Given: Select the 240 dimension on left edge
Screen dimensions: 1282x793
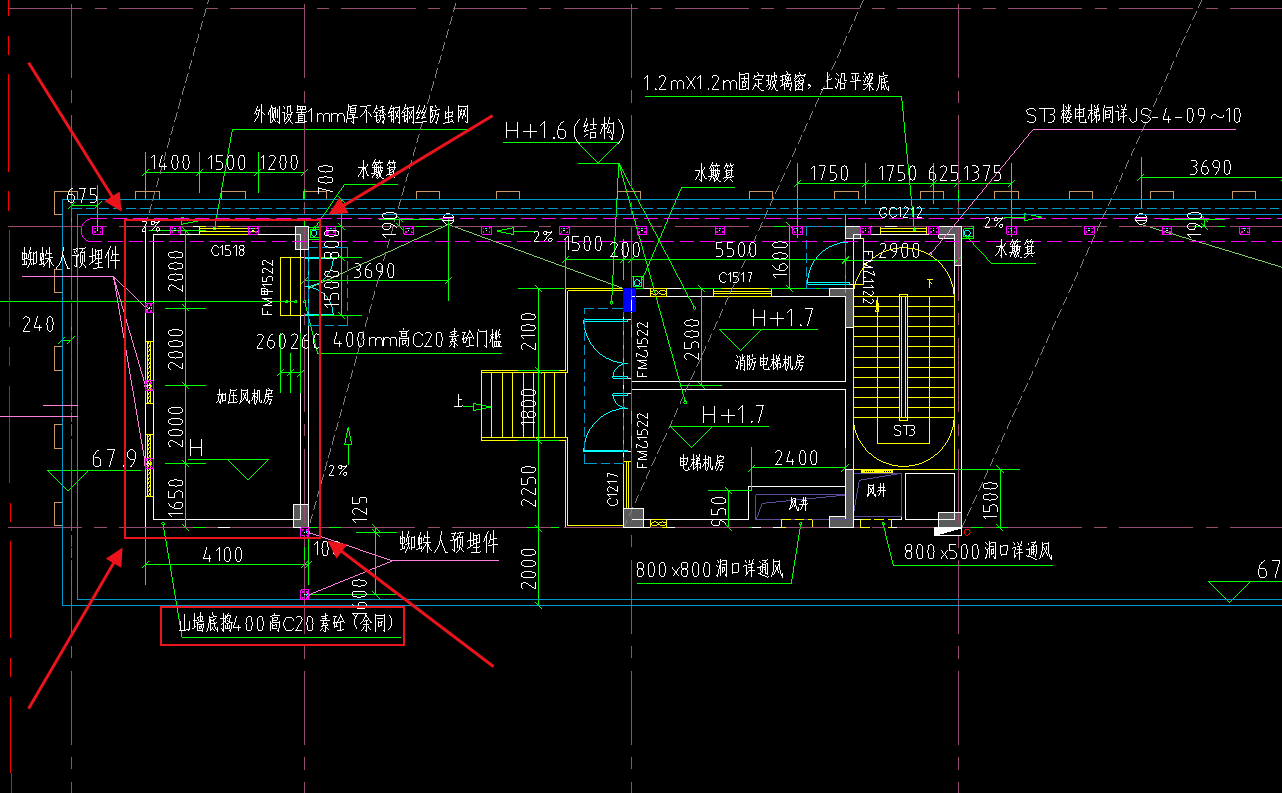Looking at the screenshot, I should [39, 323].
